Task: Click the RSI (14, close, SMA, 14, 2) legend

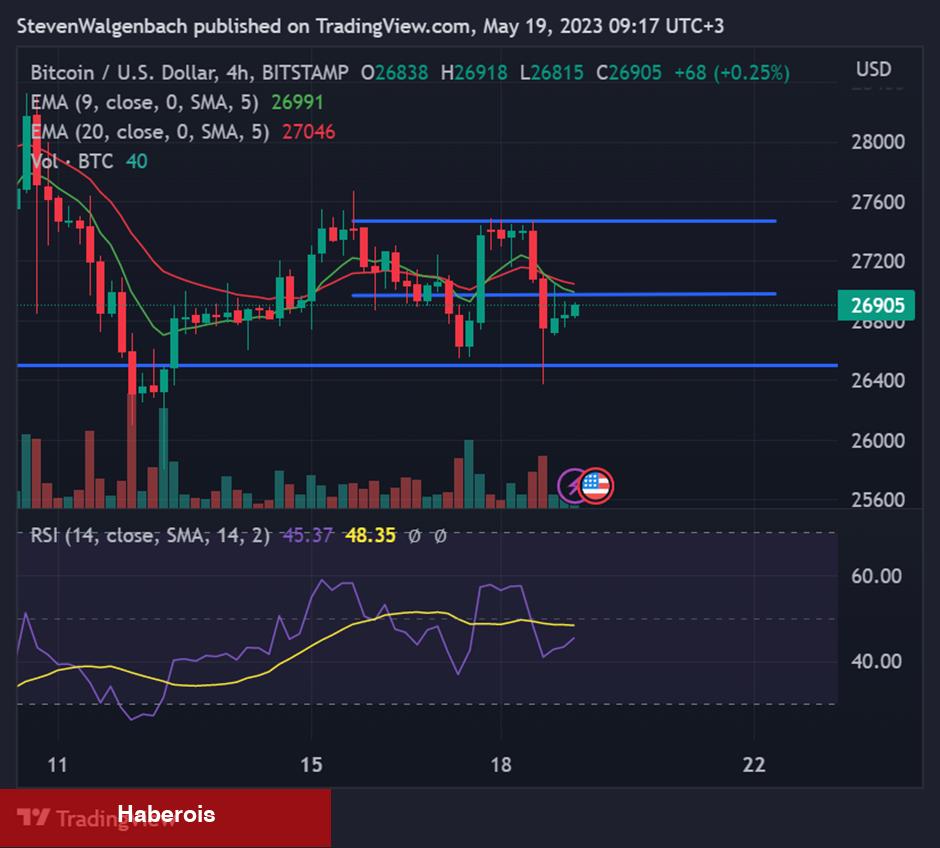Action: pyautogui.click(x=150, y=535)
